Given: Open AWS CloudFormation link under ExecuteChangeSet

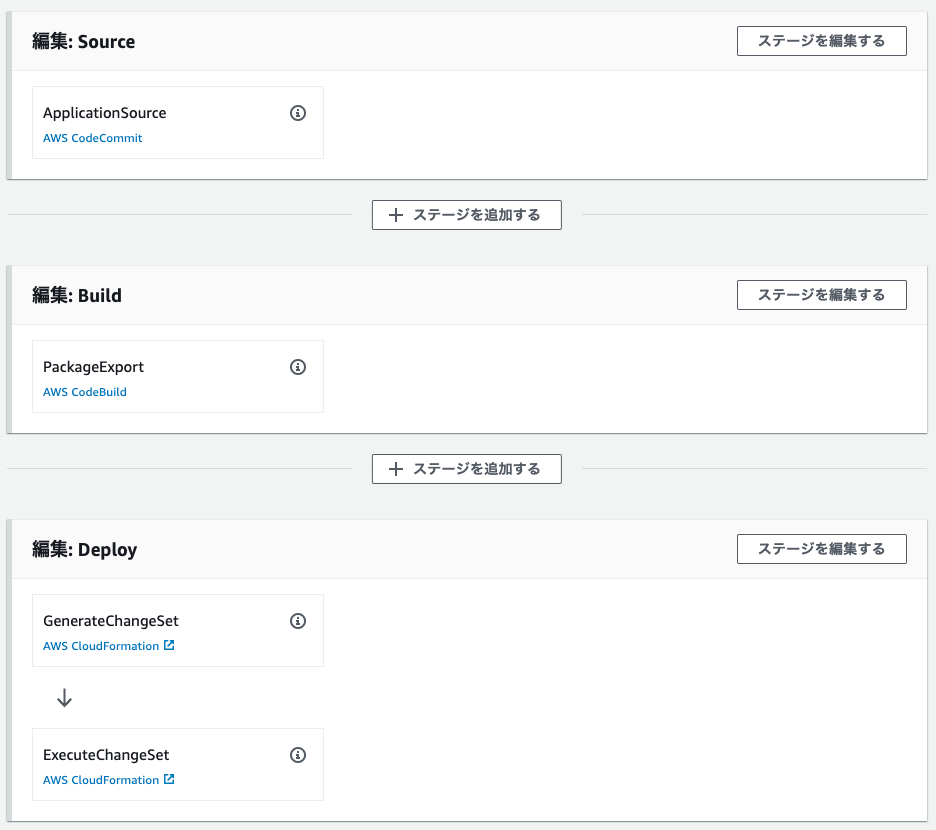Looking at the screenshot, I should tap(101, 780).
